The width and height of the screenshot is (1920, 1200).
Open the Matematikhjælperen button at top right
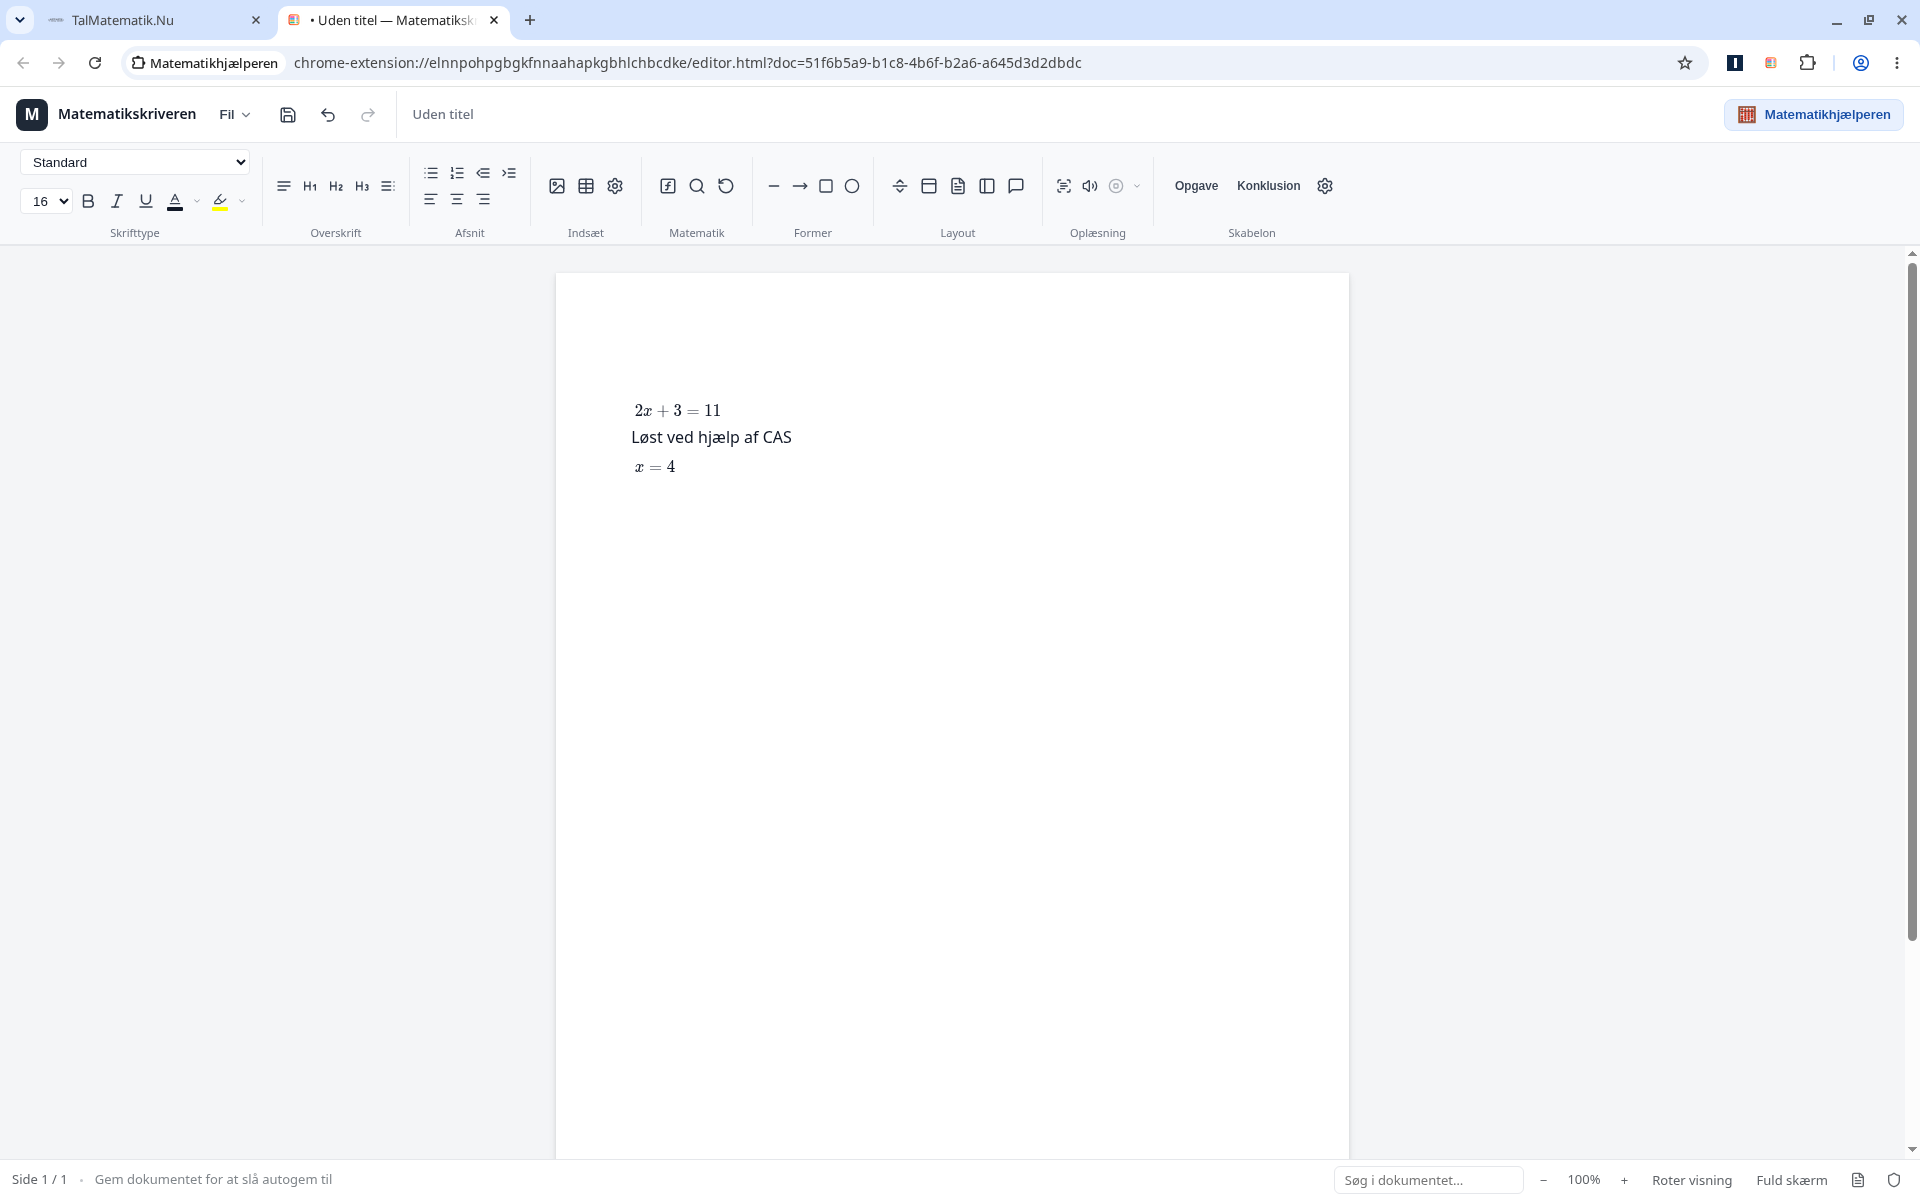[1814, 115]
